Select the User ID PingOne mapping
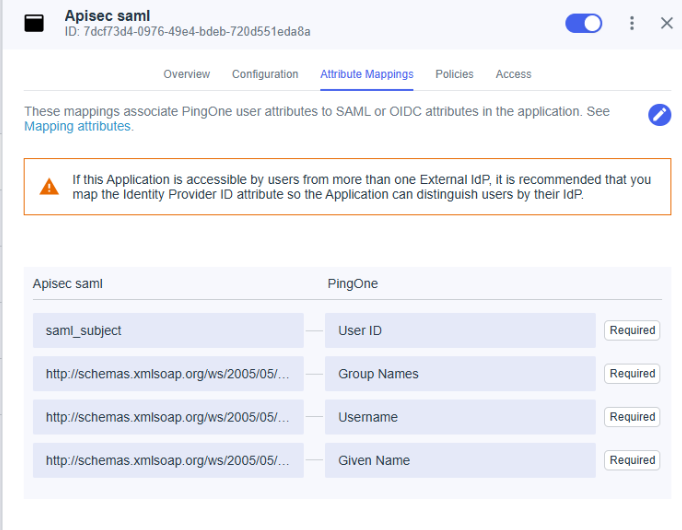This screenshot has width=682, height=530. click(460, 330)
